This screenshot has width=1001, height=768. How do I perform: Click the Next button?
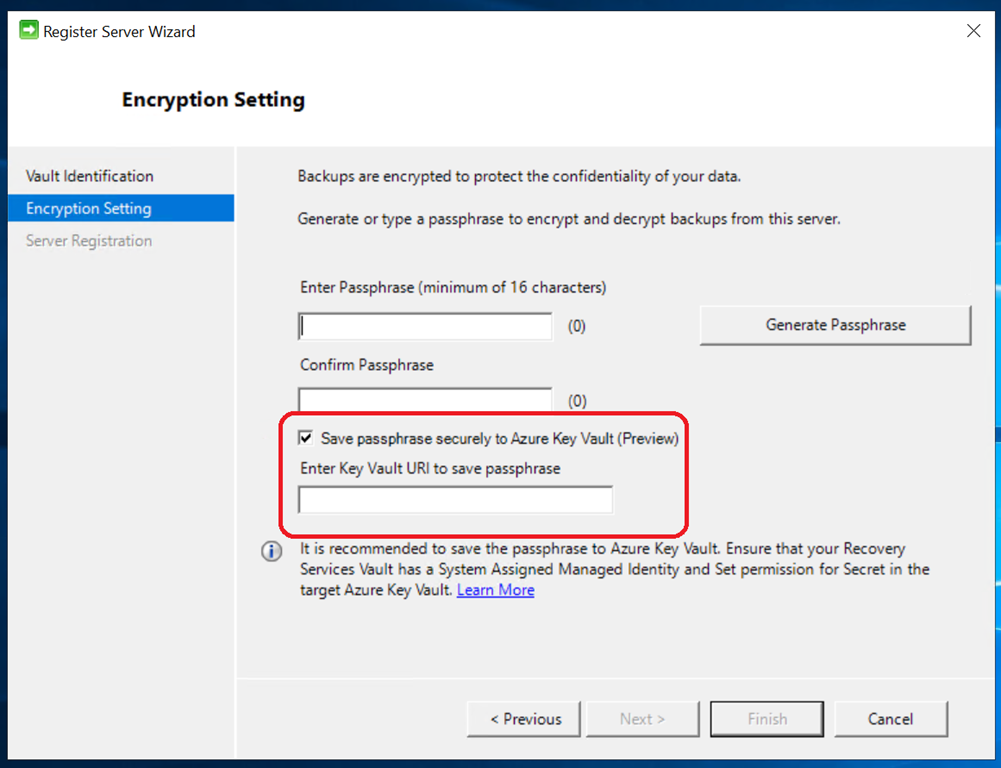[642, 719]
